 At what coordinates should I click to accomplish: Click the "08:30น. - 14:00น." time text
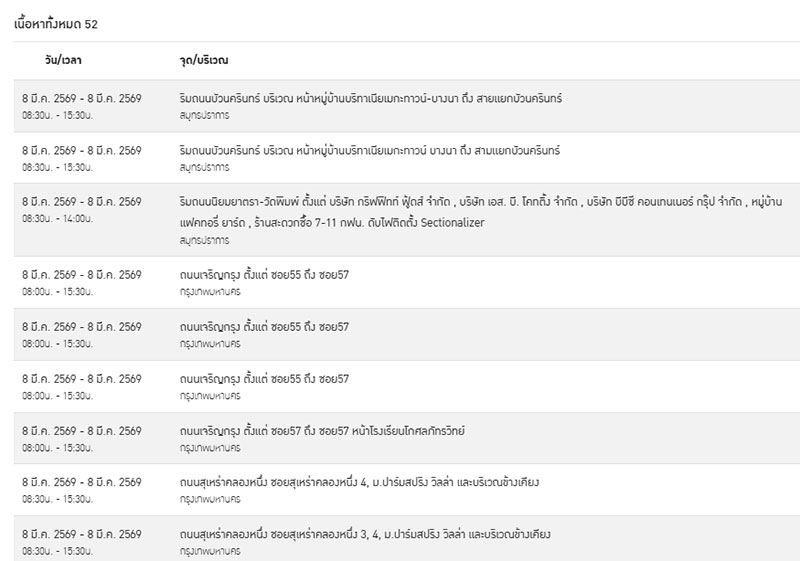(x=57, y=217)
